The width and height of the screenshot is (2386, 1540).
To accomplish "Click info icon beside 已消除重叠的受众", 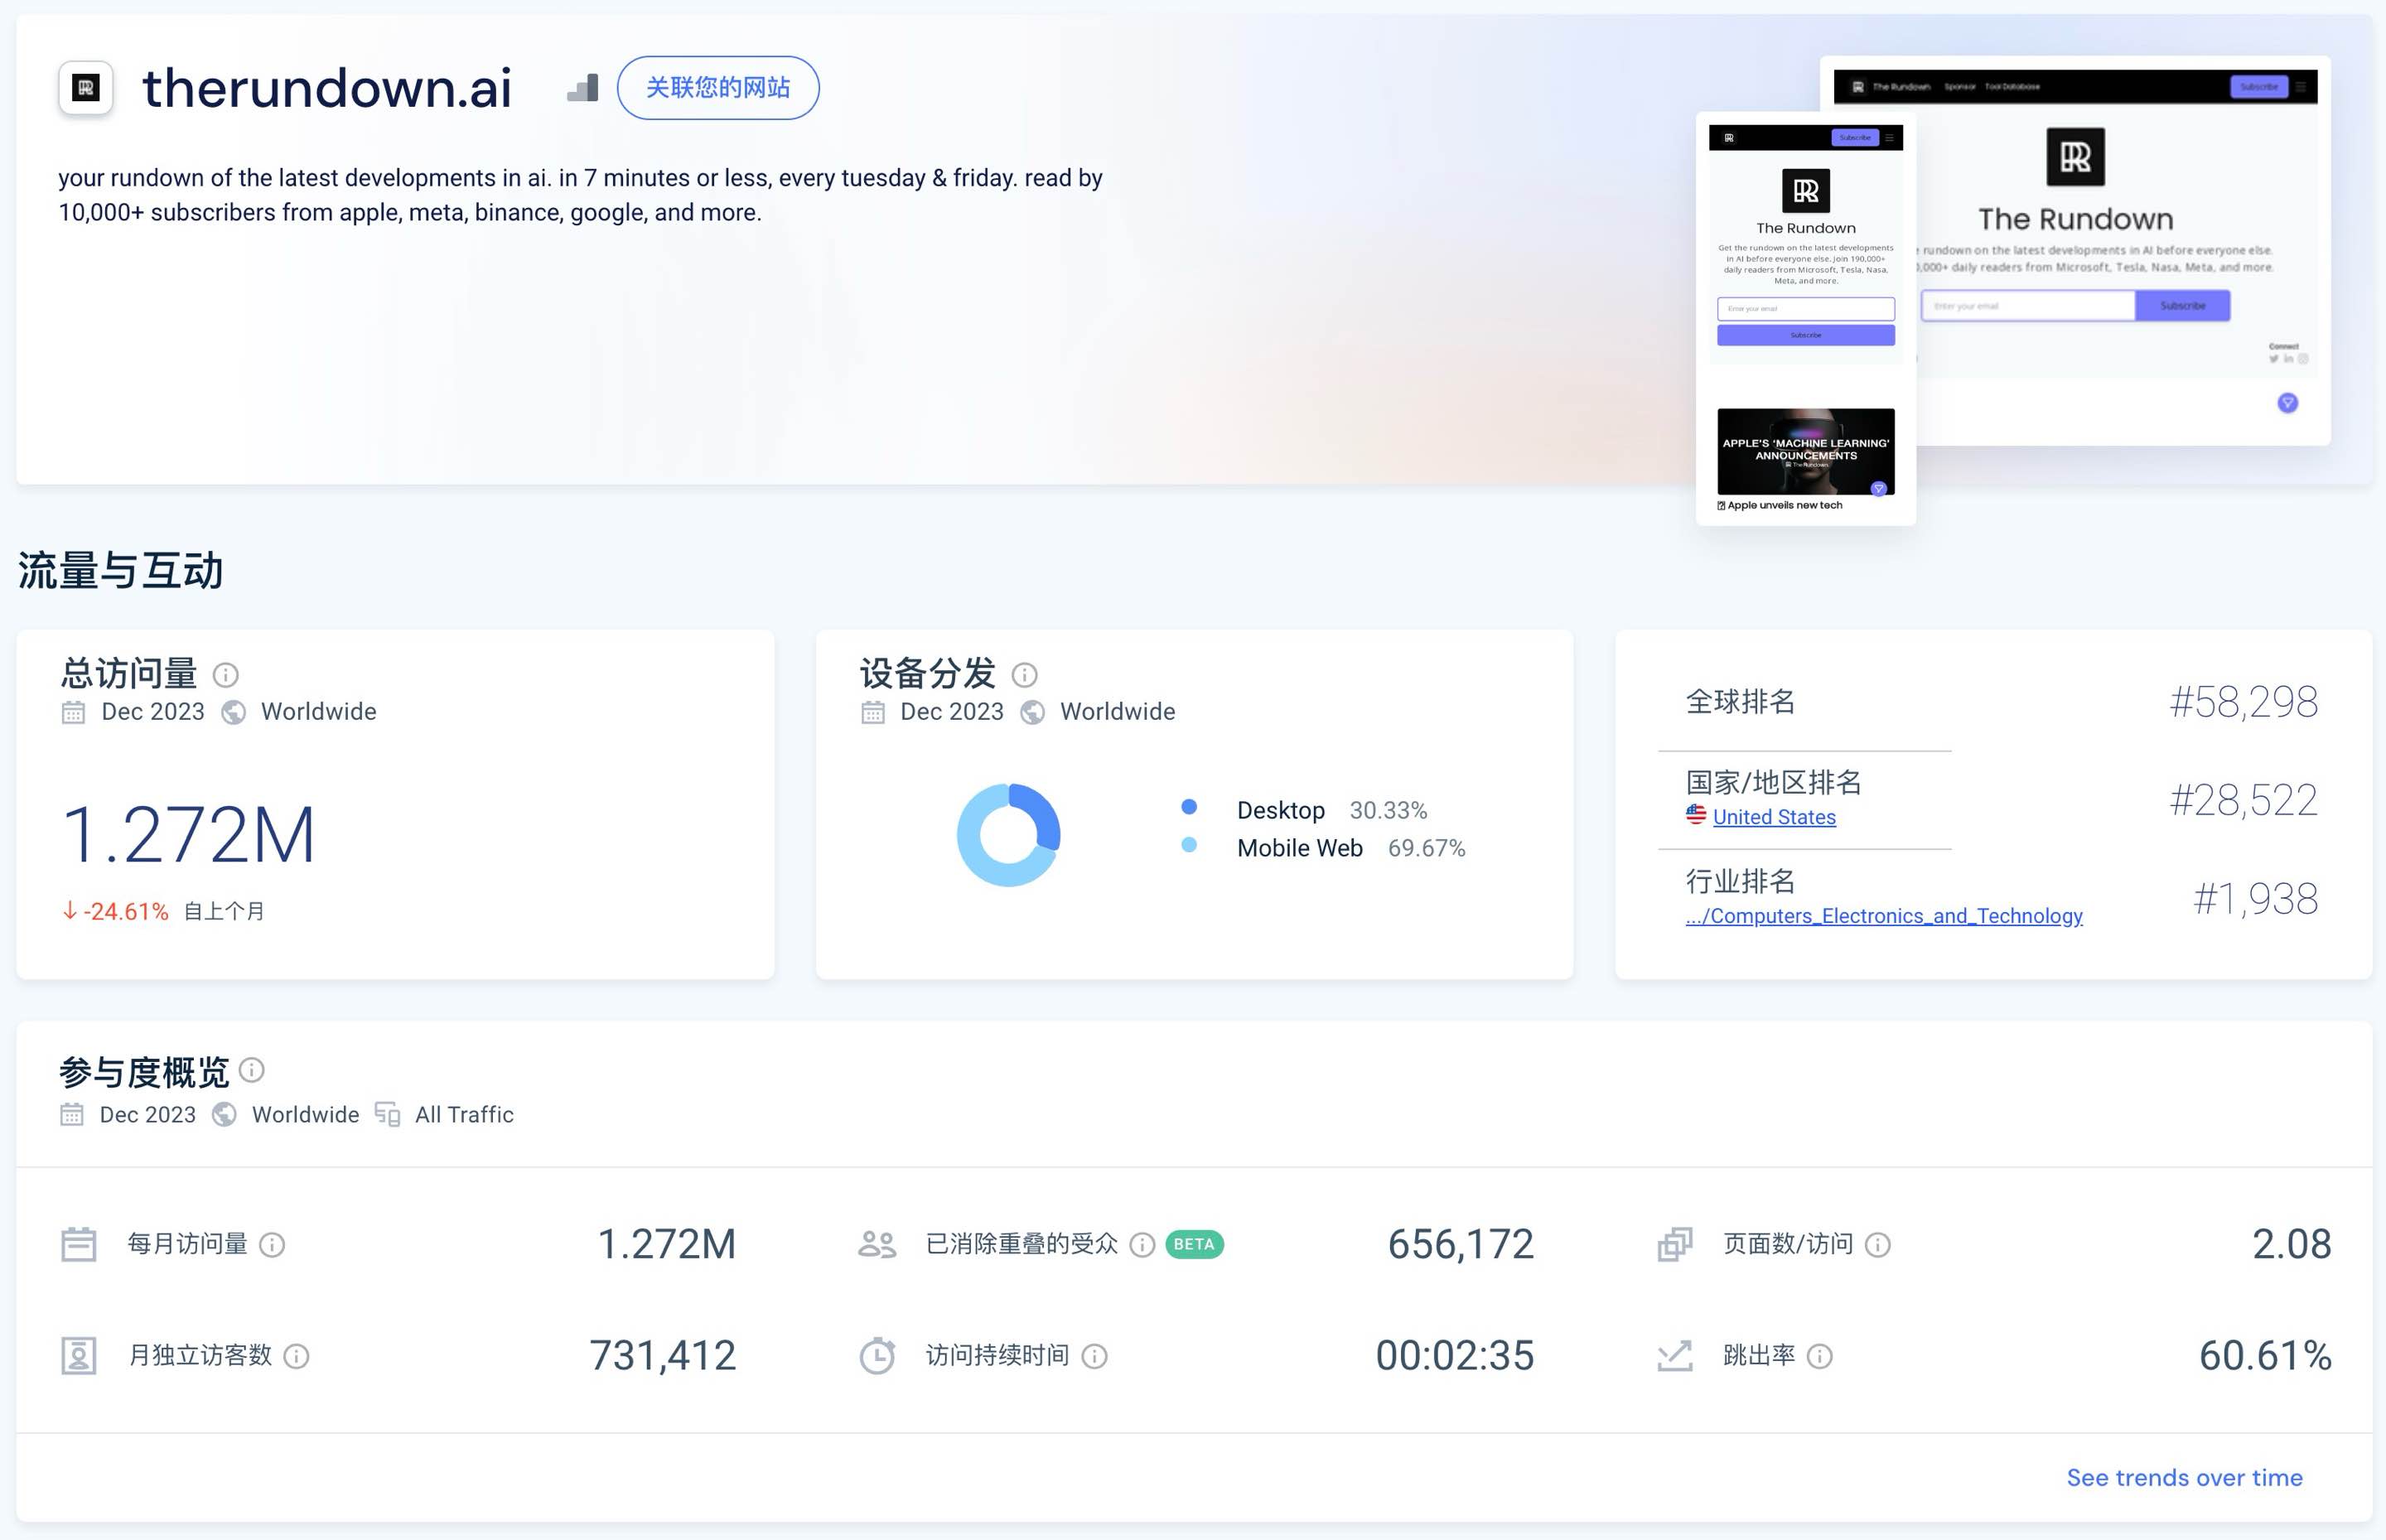I will (1143, 1244).
